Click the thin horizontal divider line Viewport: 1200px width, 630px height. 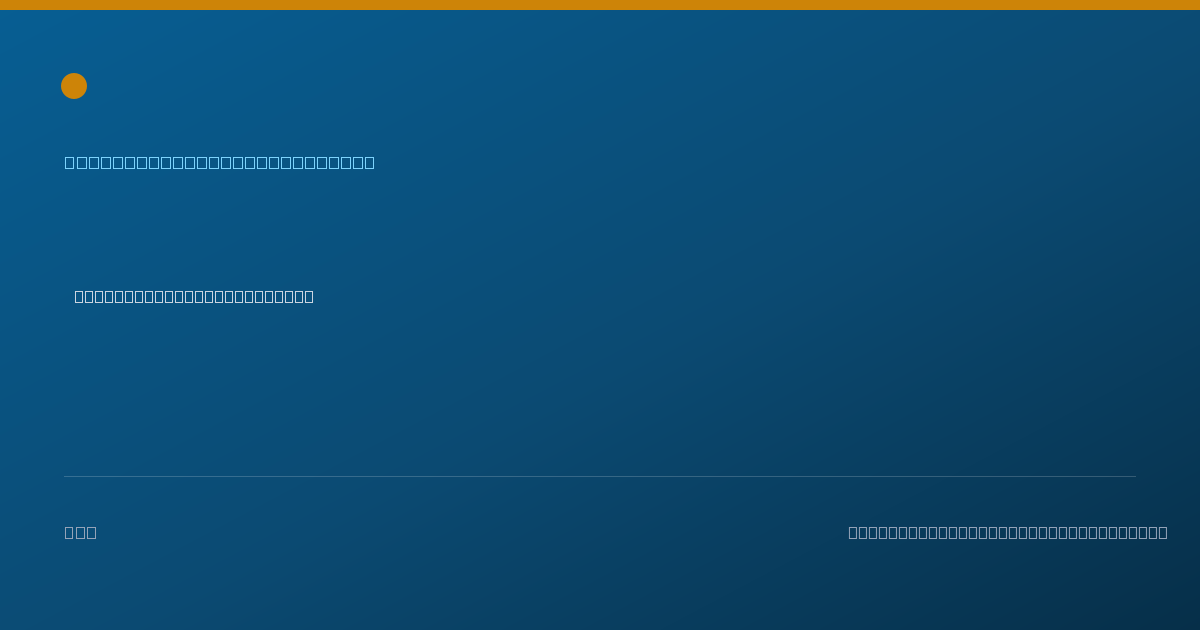click(x=600, y=476)
